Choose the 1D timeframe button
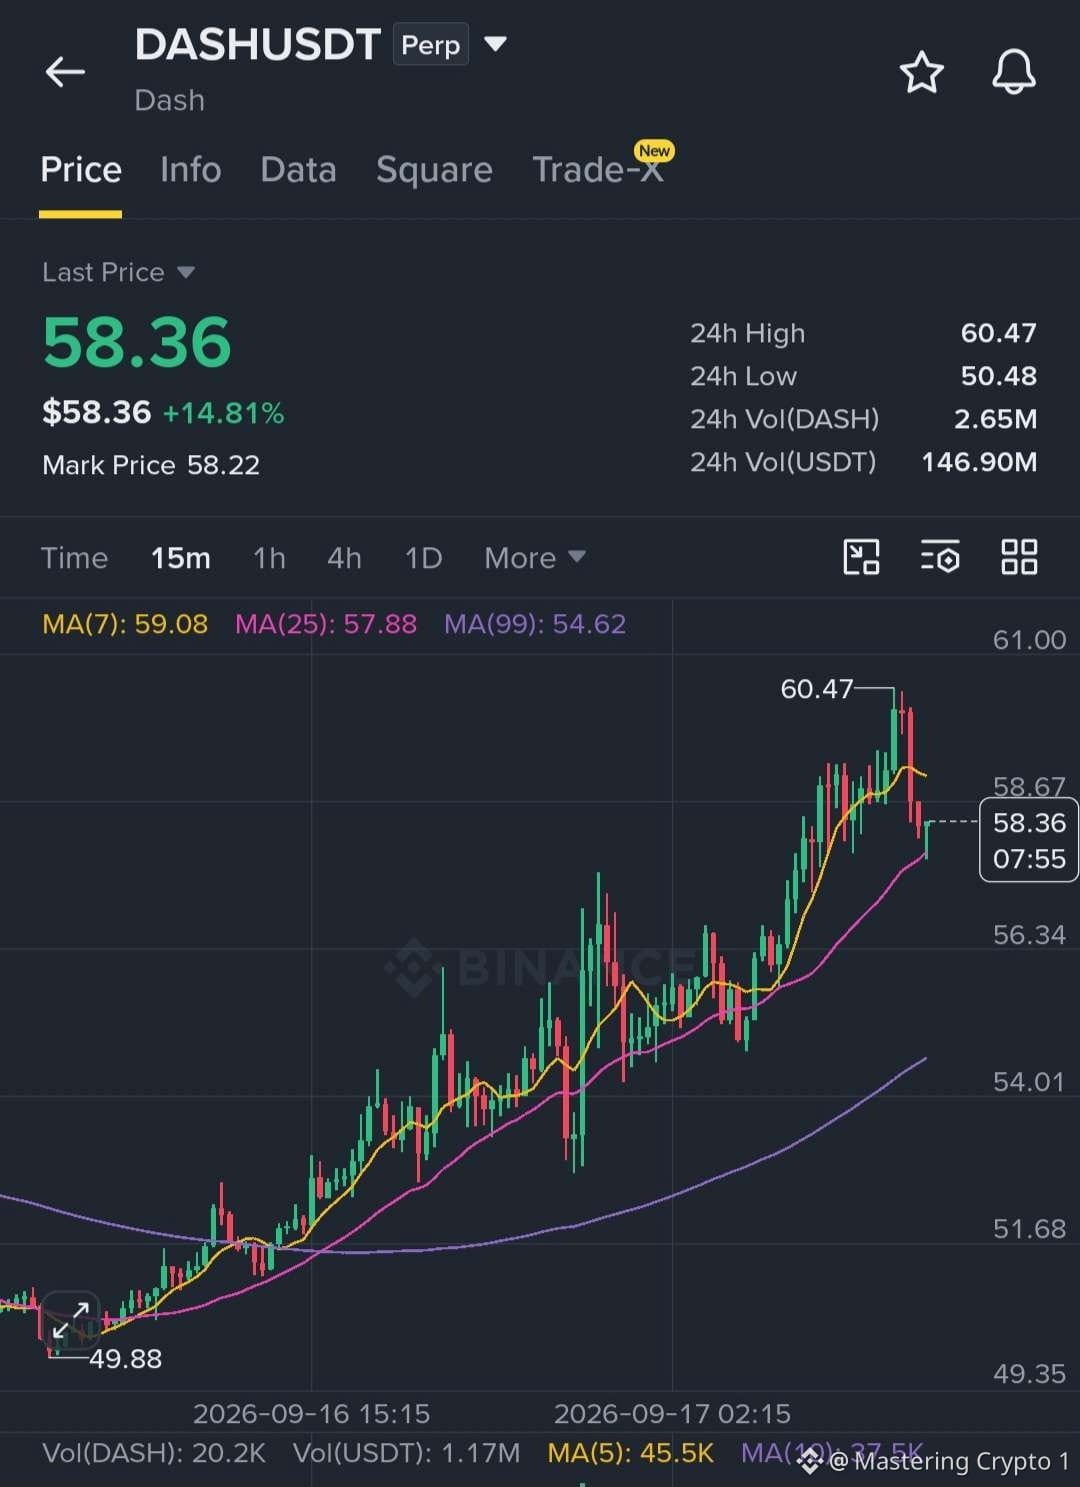The width and height of the screenshot is (1080, 1487). click(423, 558)
